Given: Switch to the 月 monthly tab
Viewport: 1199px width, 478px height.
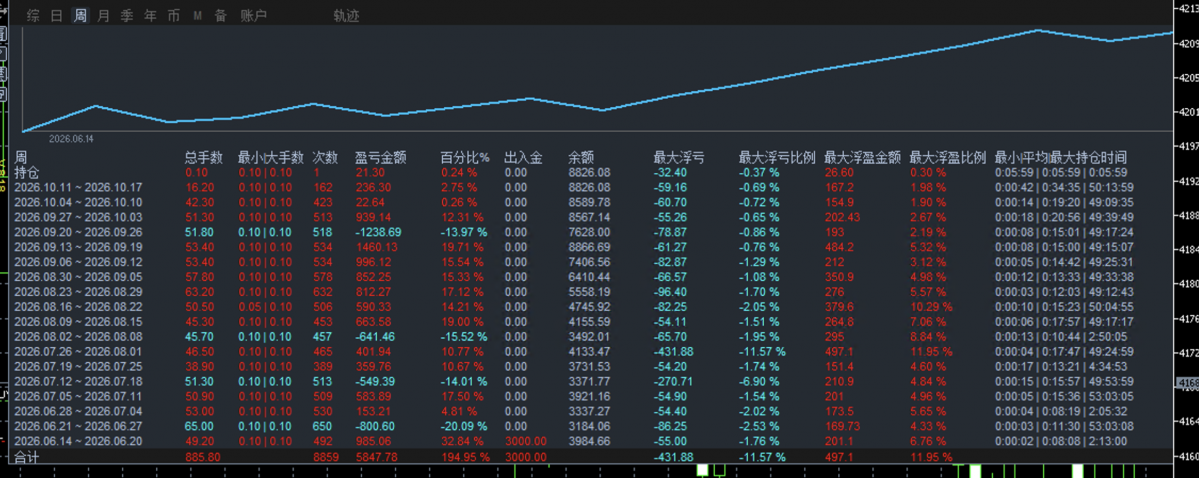Looking at the screenshot, I should pos(104,15).
